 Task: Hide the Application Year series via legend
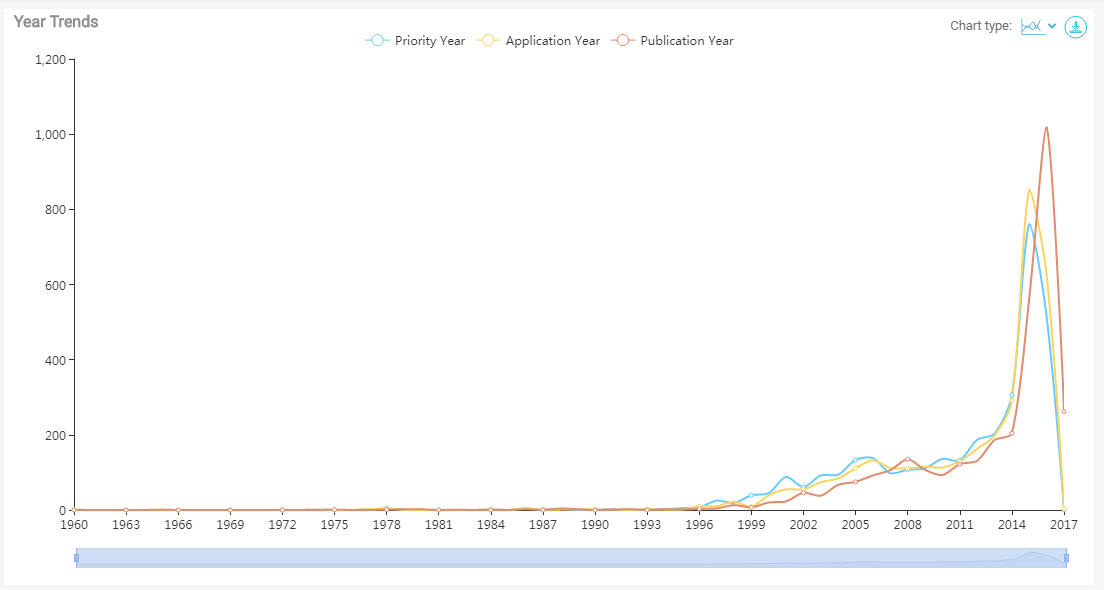(552, 41)
